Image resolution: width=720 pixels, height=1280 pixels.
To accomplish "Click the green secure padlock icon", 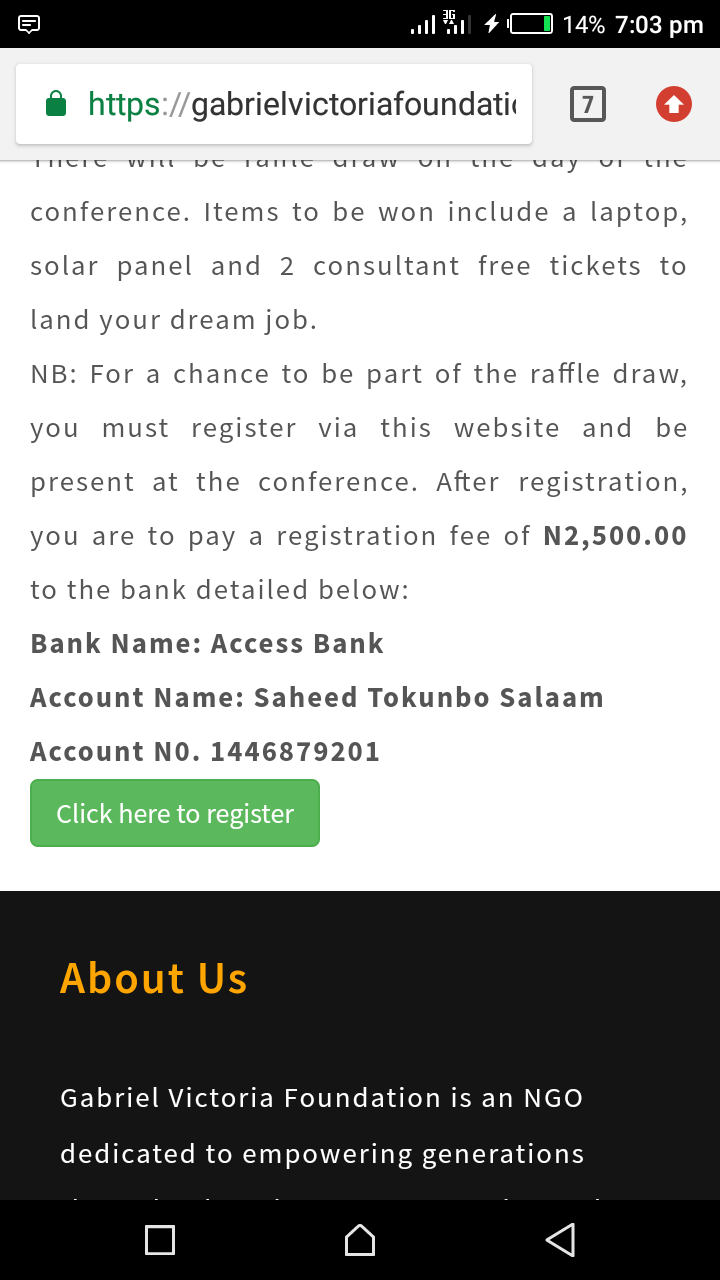I will pos(57,104).
